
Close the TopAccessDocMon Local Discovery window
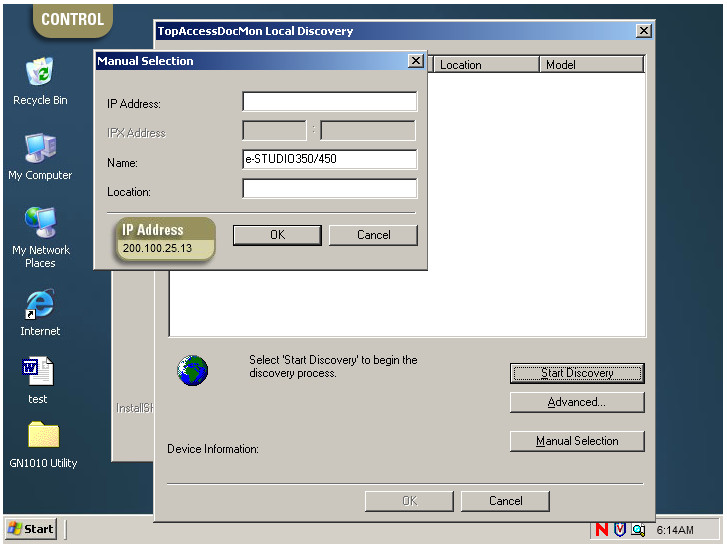(x=644, y=31)
